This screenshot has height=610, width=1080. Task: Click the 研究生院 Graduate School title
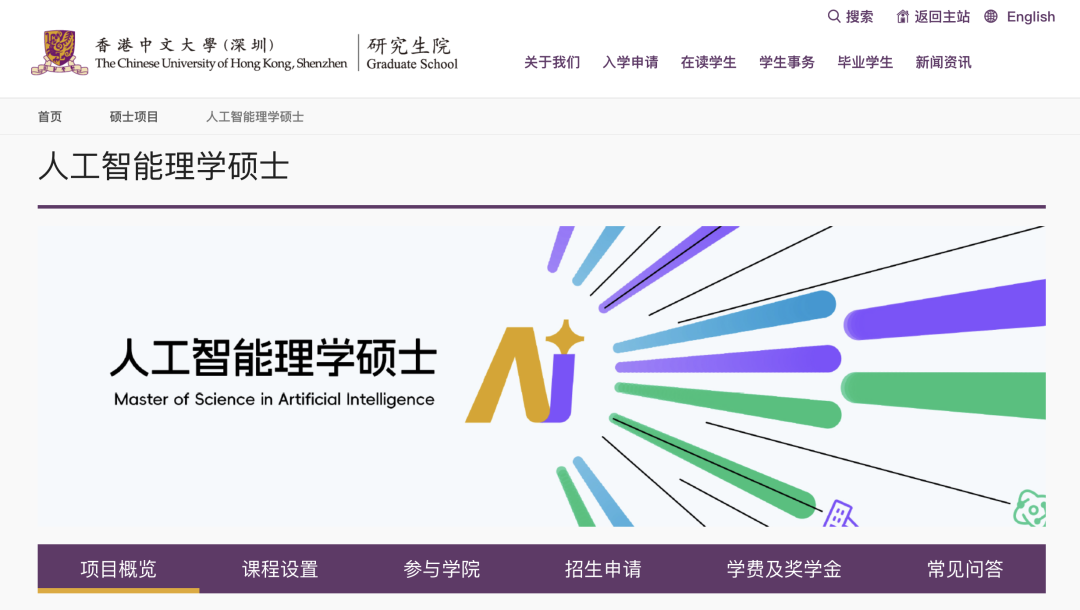411,53
